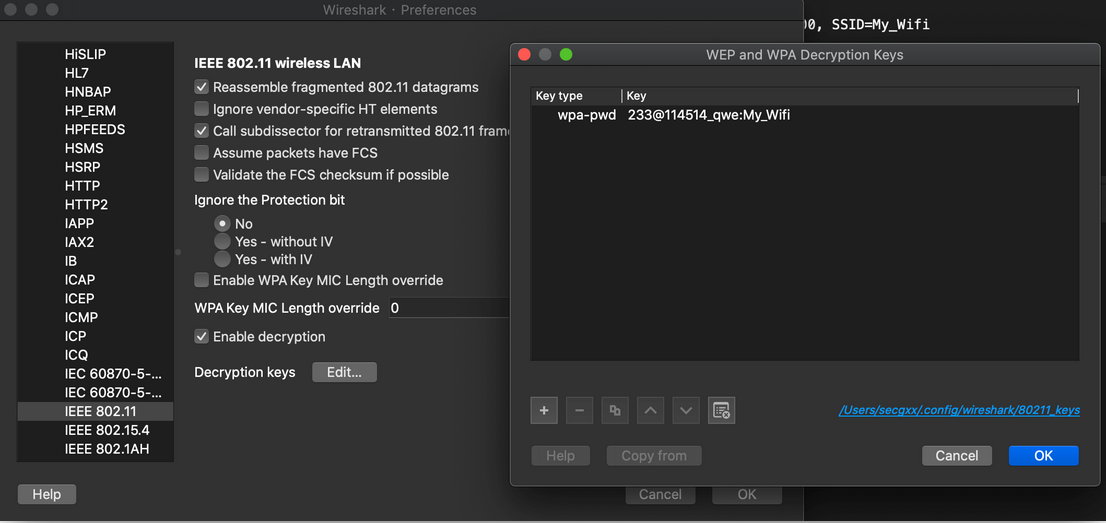Open the decryption keys Edit... button
Viewport: 1106px width, 523px height.
click(x=344, y=373)
